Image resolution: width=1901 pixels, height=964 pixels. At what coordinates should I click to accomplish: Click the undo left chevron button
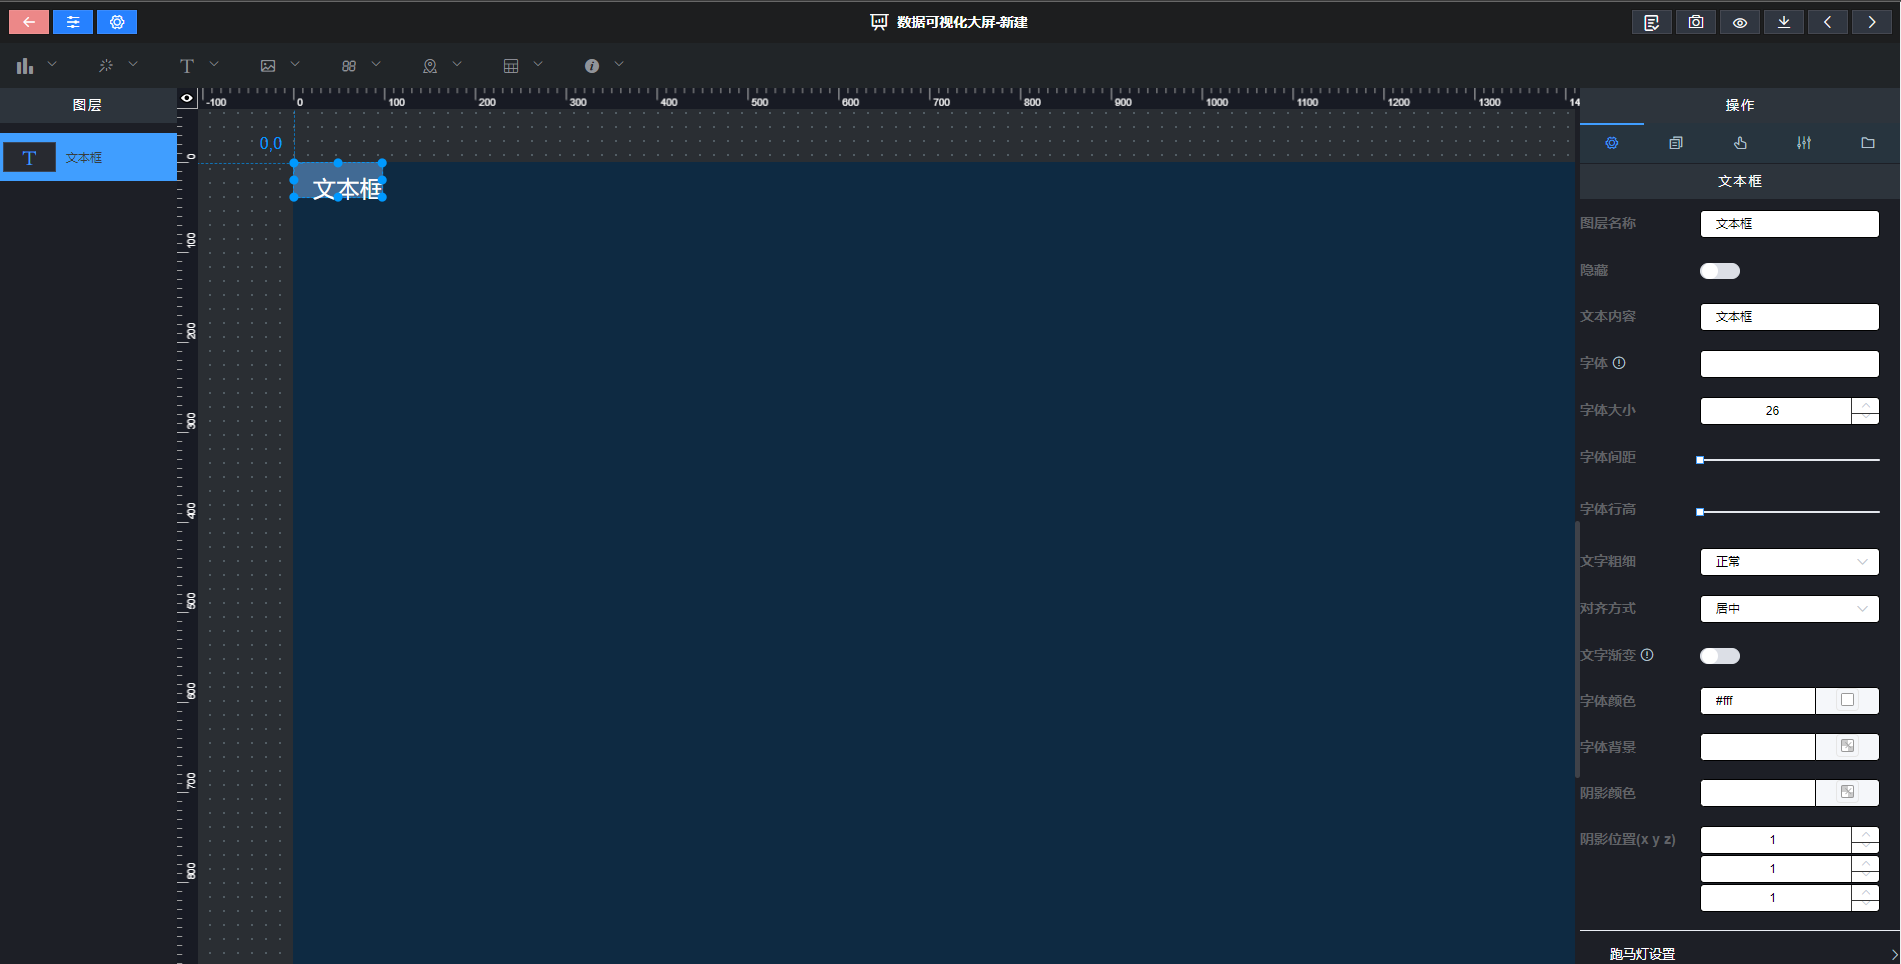click(x=1828, y=22)
